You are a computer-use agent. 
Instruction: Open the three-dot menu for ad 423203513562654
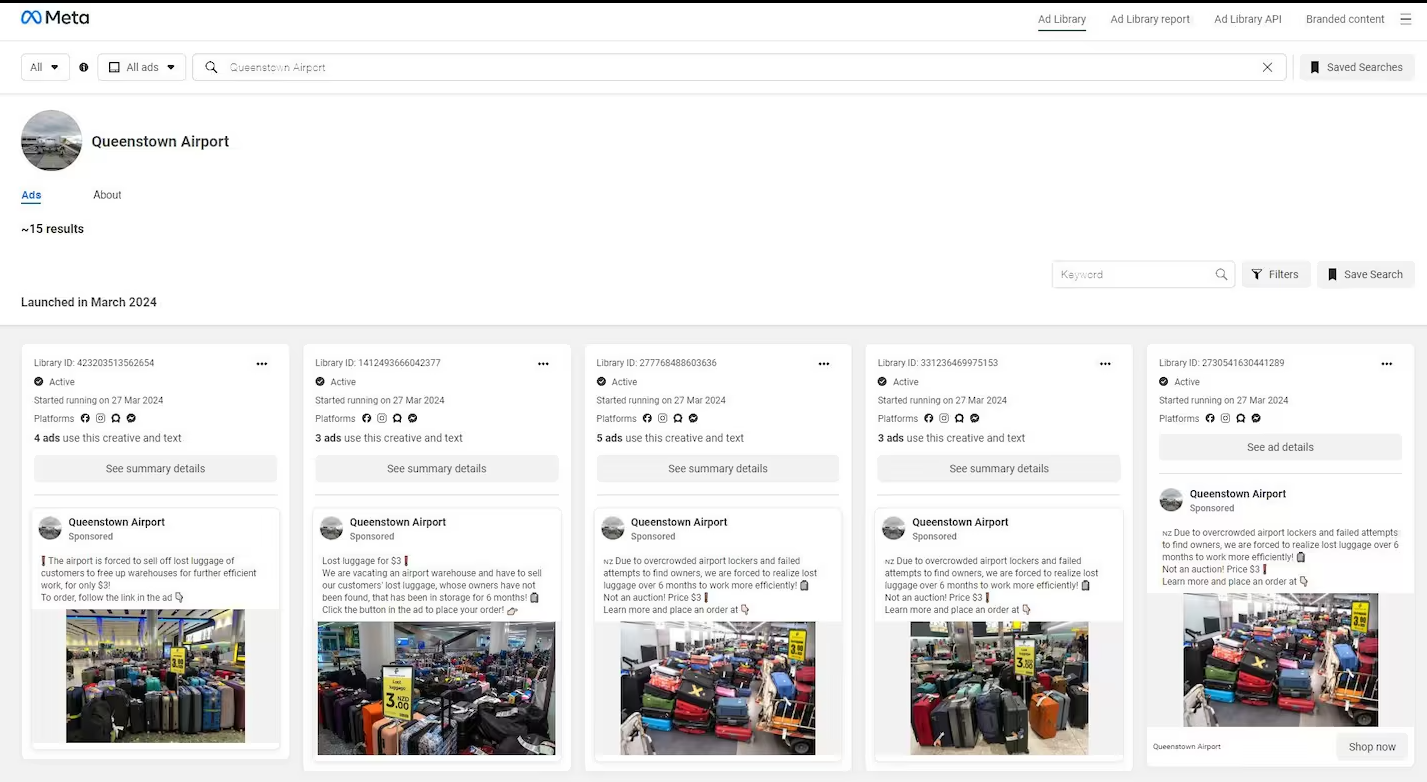click(x=262, y=364)
